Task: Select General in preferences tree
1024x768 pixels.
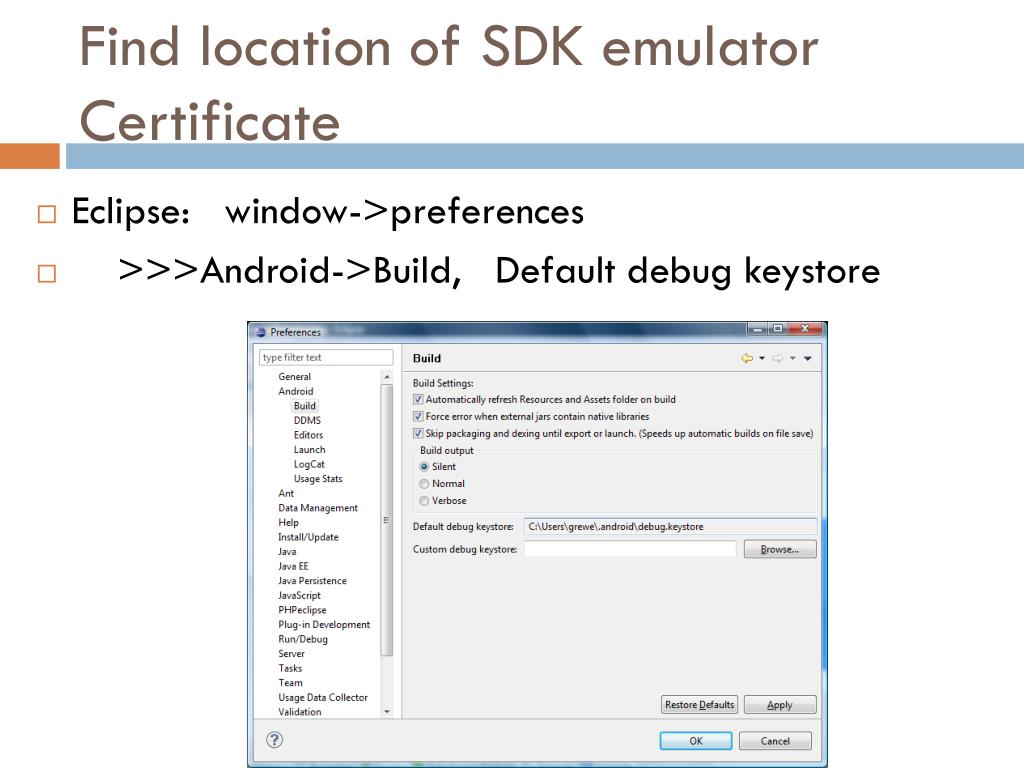Action: [x=295, y=376]
